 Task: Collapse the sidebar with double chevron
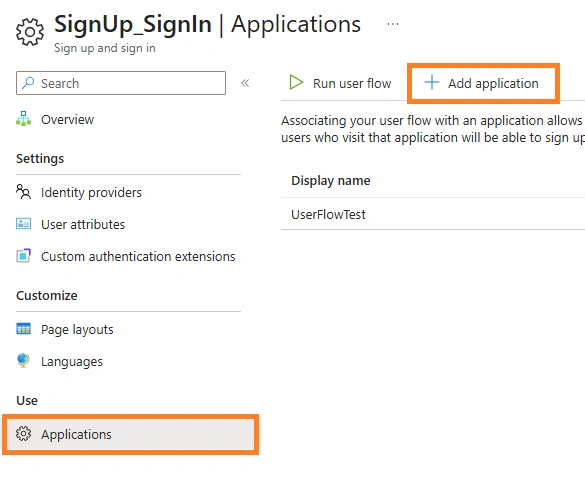click(245, 83)
